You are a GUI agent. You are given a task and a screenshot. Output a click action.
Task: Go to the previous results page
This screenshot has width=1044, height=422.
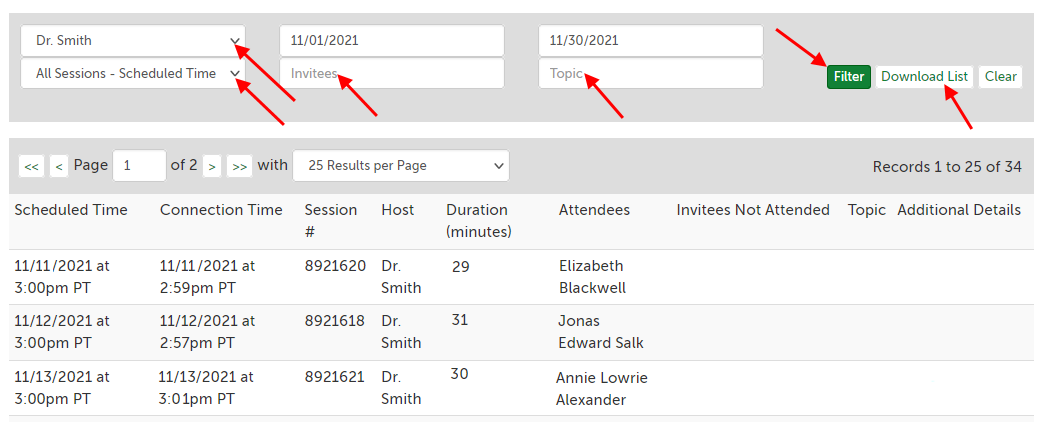[x=59, y=167]
